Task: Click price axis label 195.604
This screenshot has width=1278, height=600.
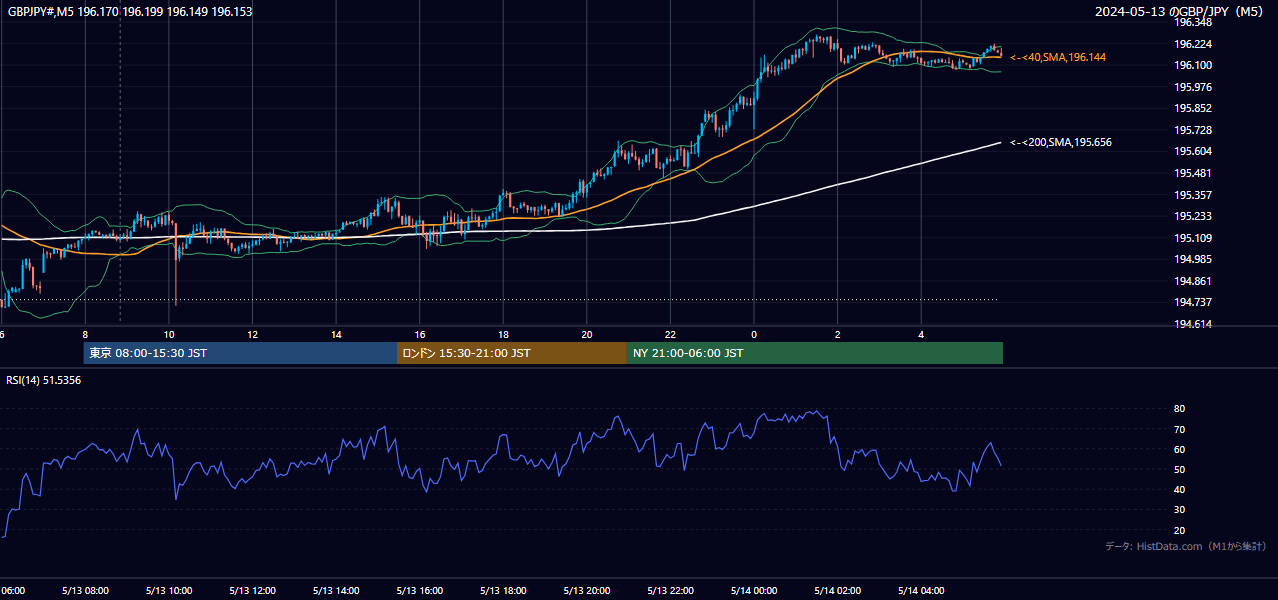Action: tap(1193, 151)
